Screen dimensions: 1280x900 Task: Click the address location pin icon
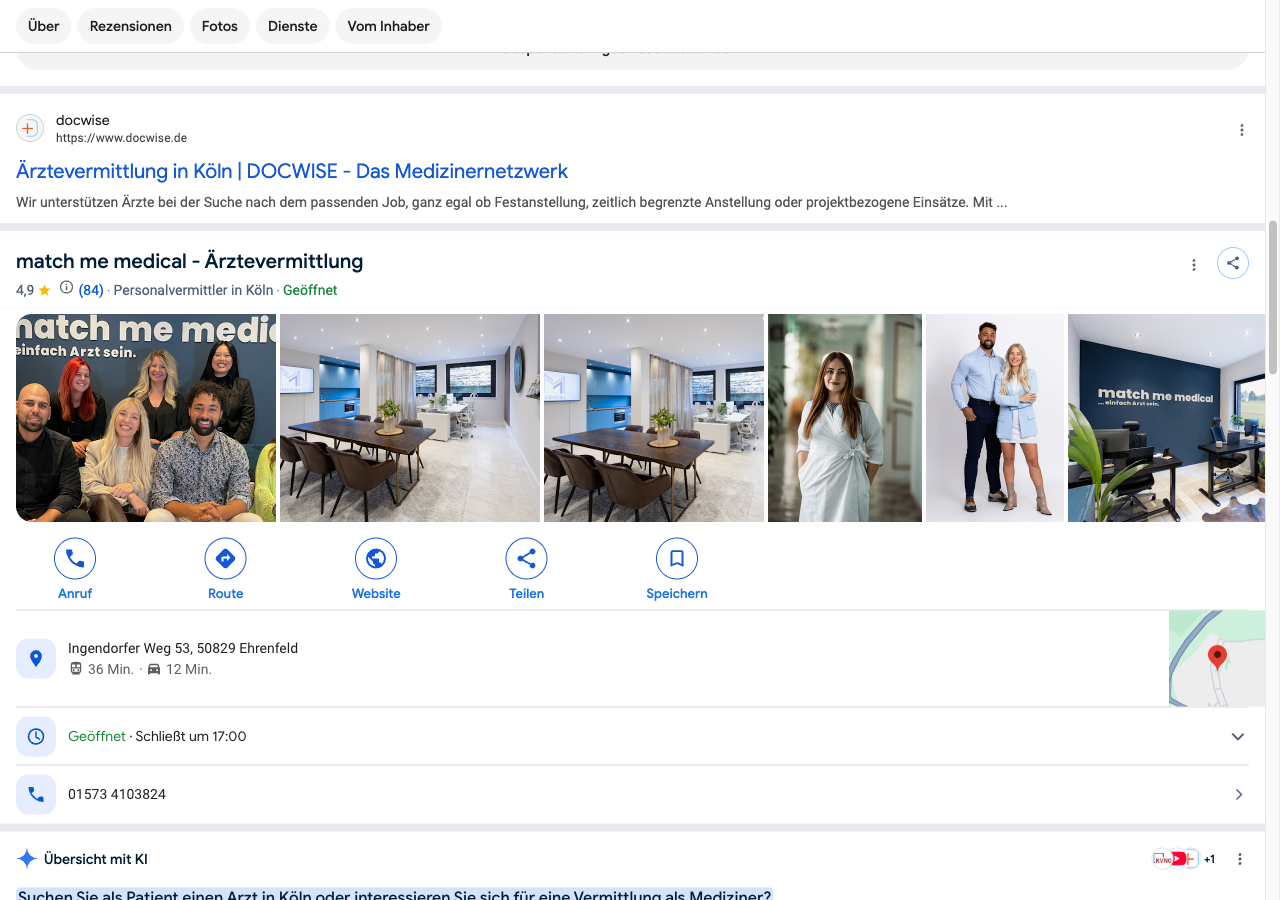click(x=36, y=658)
